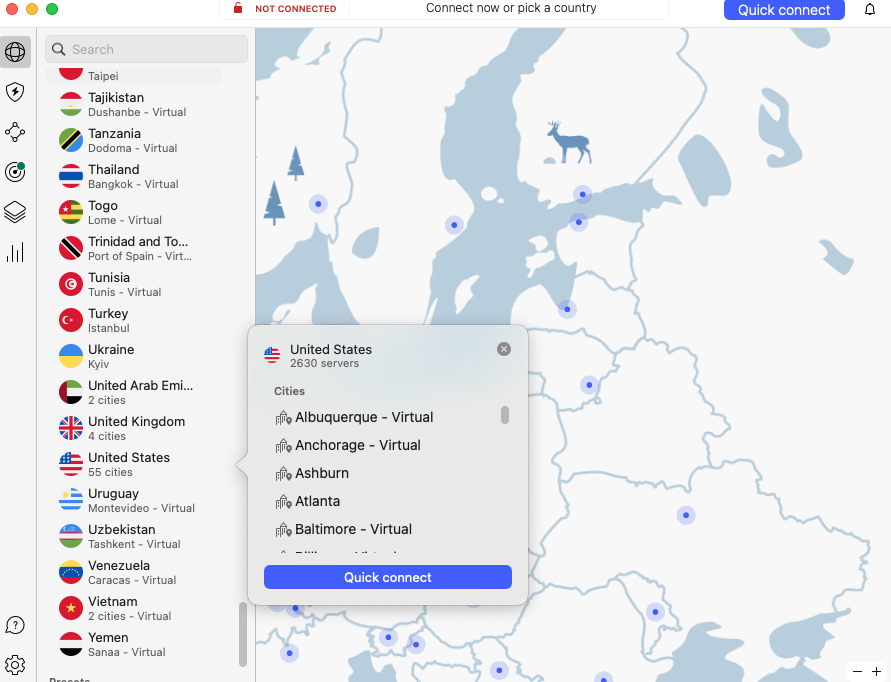Screen dimensions: 891x682
Task: Click the country list scrollbar thumb
Action: 243,634
